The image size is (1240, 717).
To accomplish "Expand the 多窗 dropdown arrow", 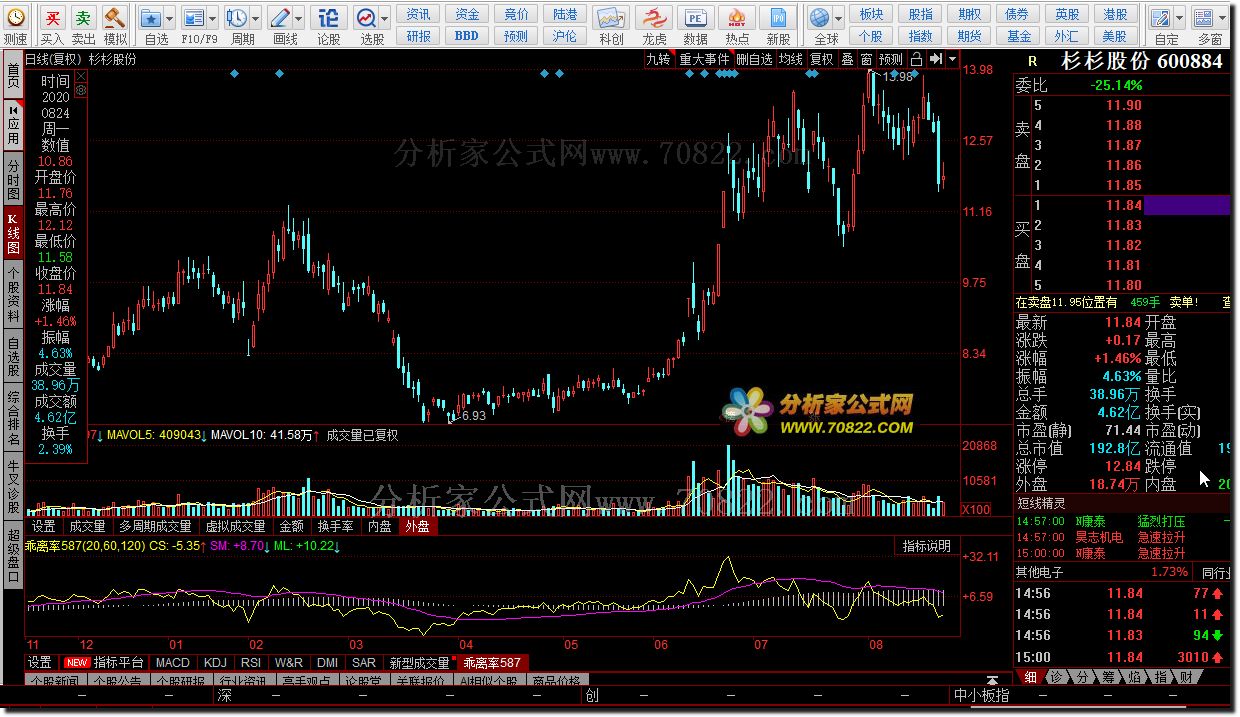I will point(1223,18).
